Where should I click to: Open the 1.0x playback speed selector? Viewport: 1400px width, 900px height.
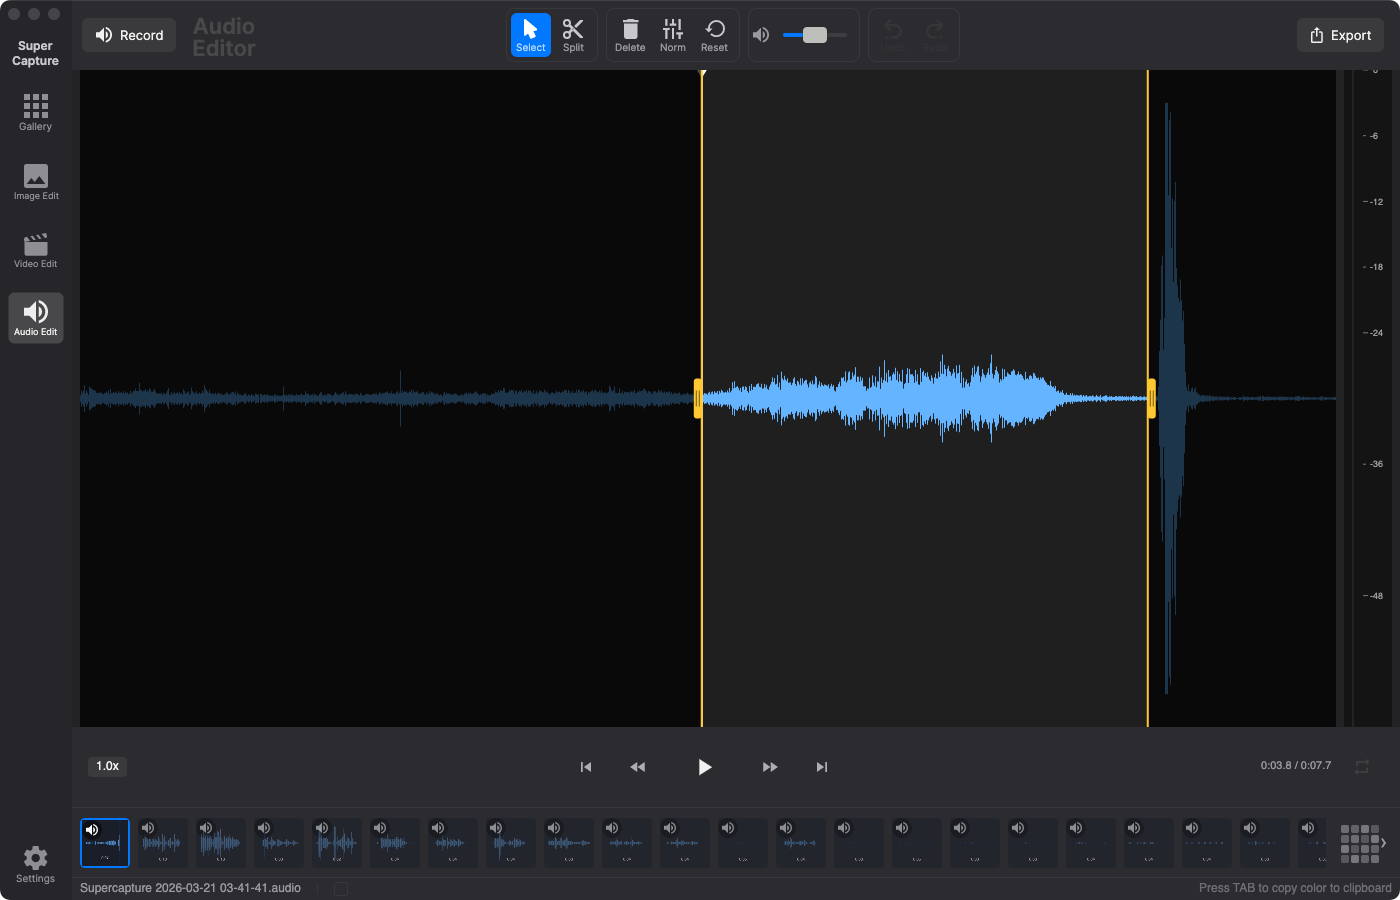106,766
